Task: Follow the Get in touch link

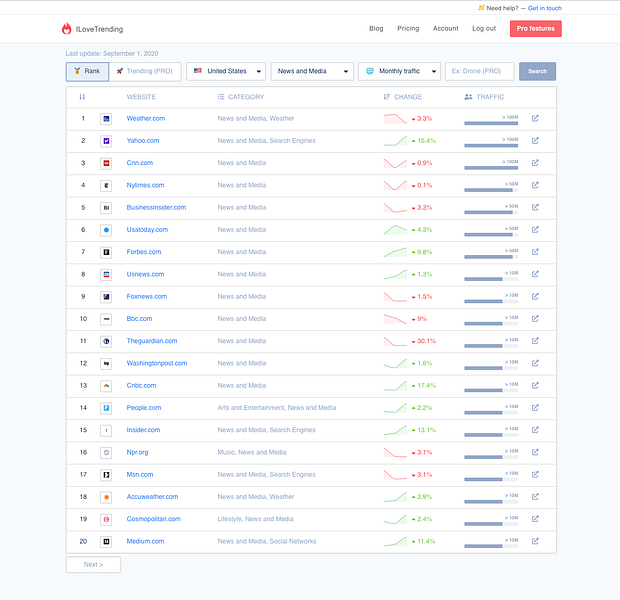Action: [x=544, y=8]
